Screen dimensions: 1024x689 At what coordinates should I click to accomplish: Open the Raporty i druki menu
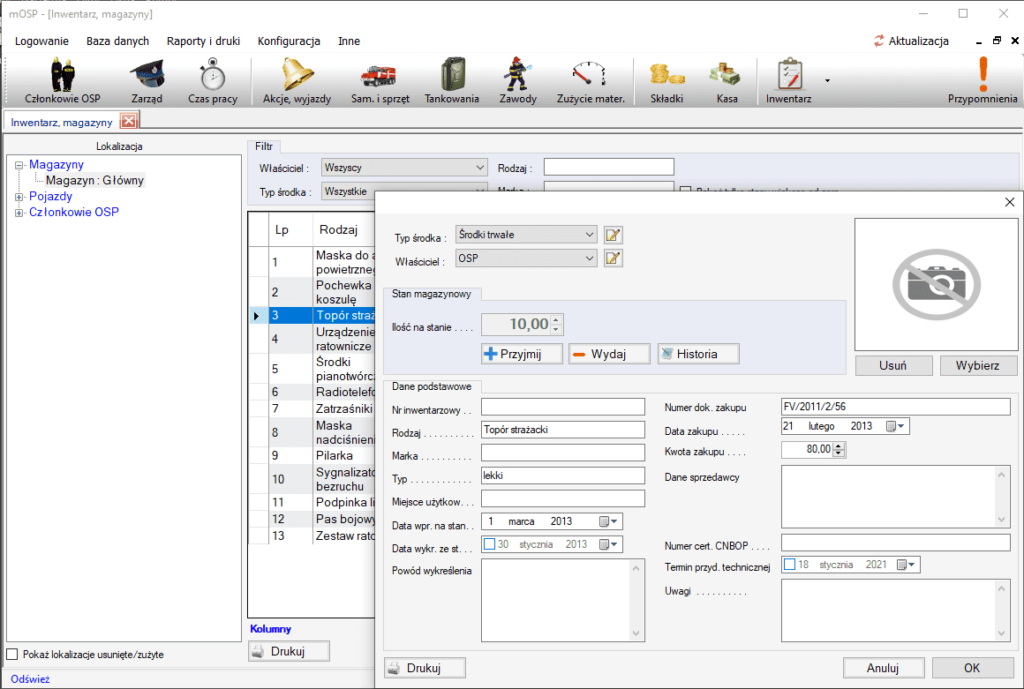[203, 41]
